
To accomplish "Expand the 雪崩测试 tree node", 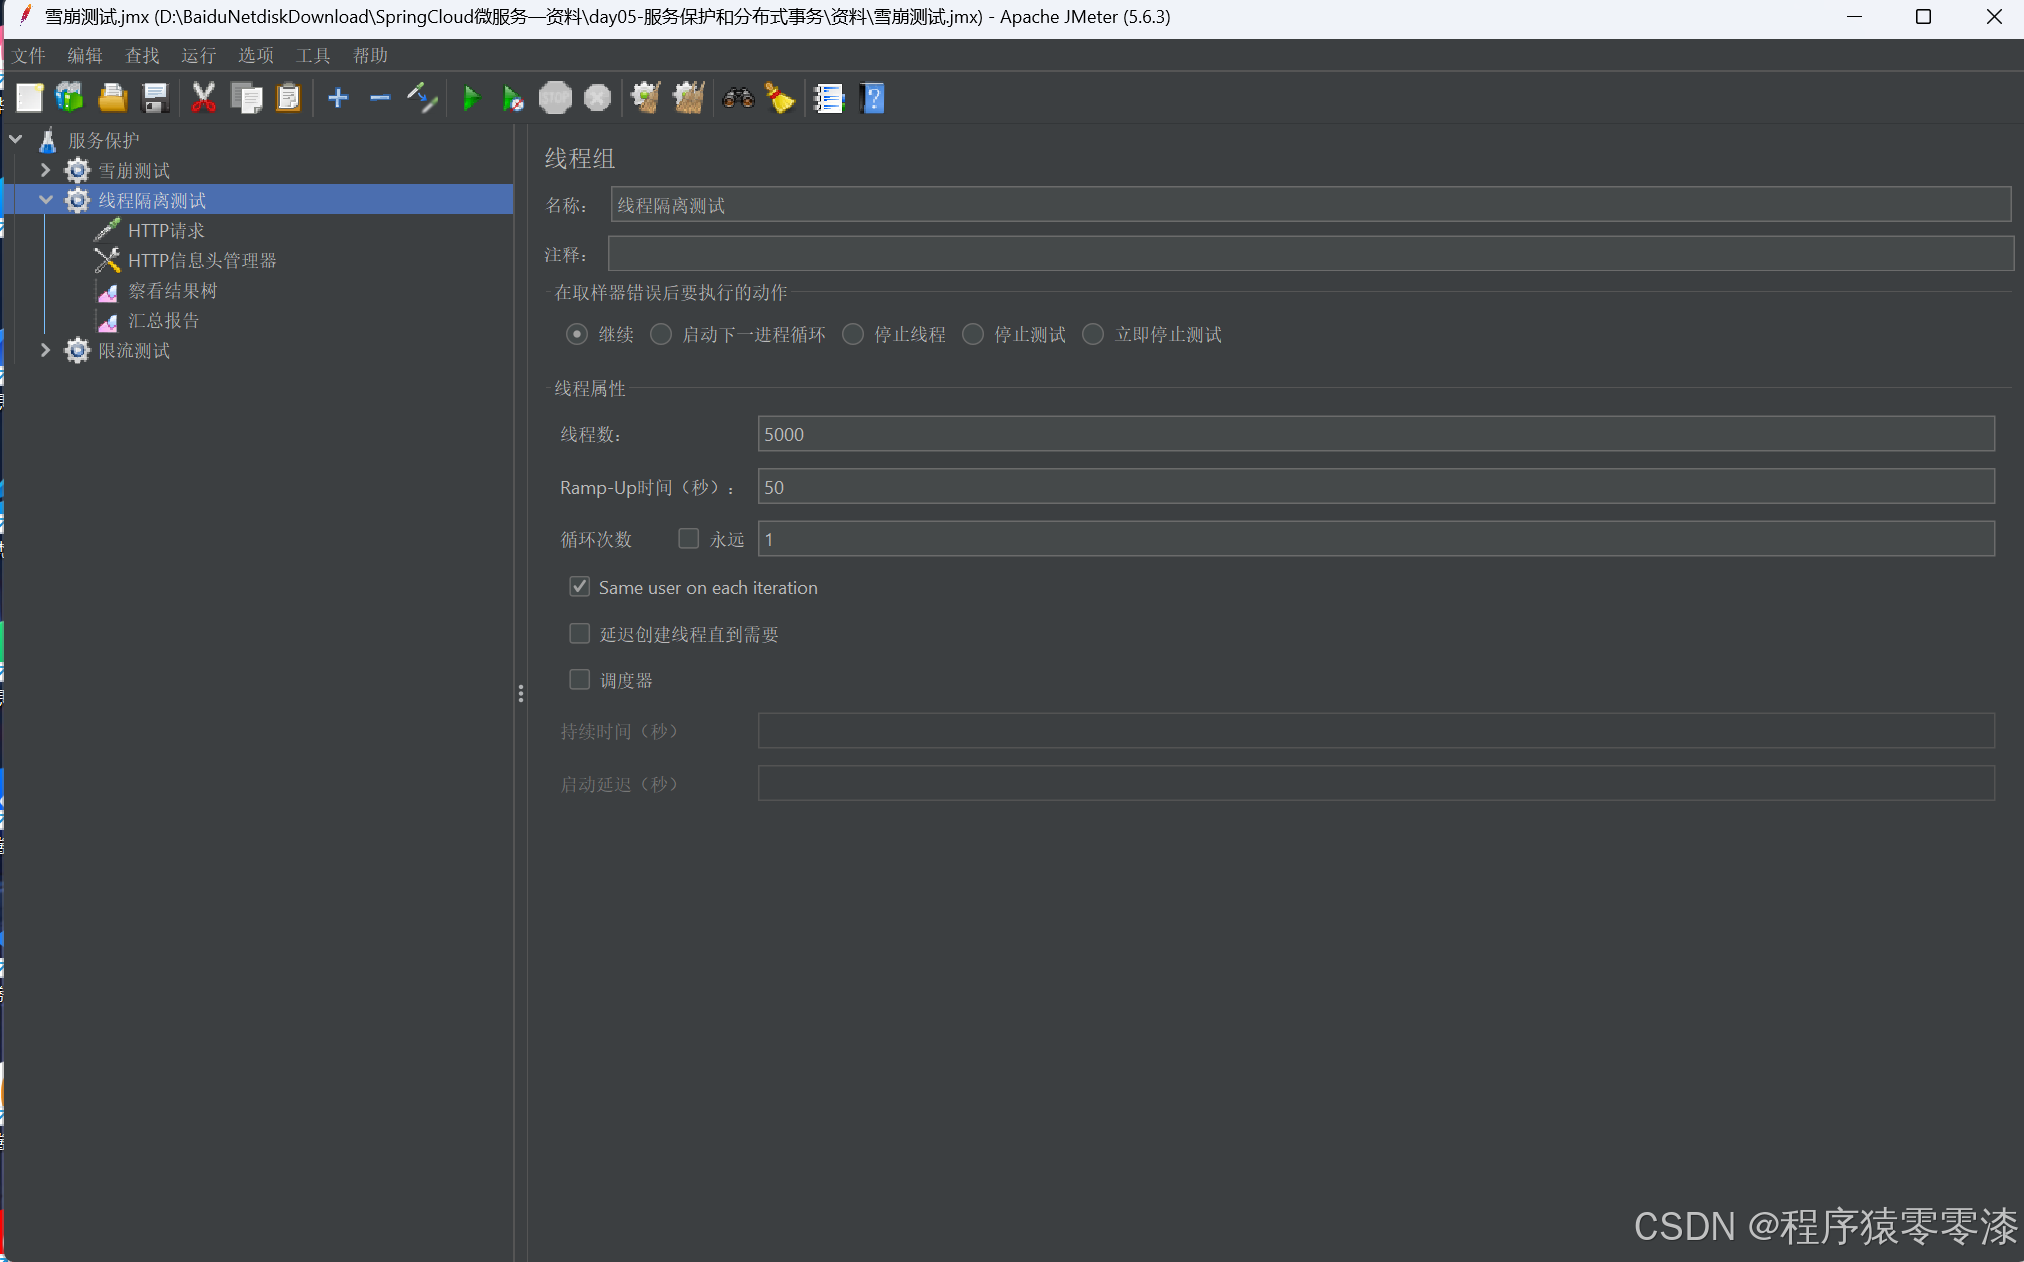I will coord(45,170).
